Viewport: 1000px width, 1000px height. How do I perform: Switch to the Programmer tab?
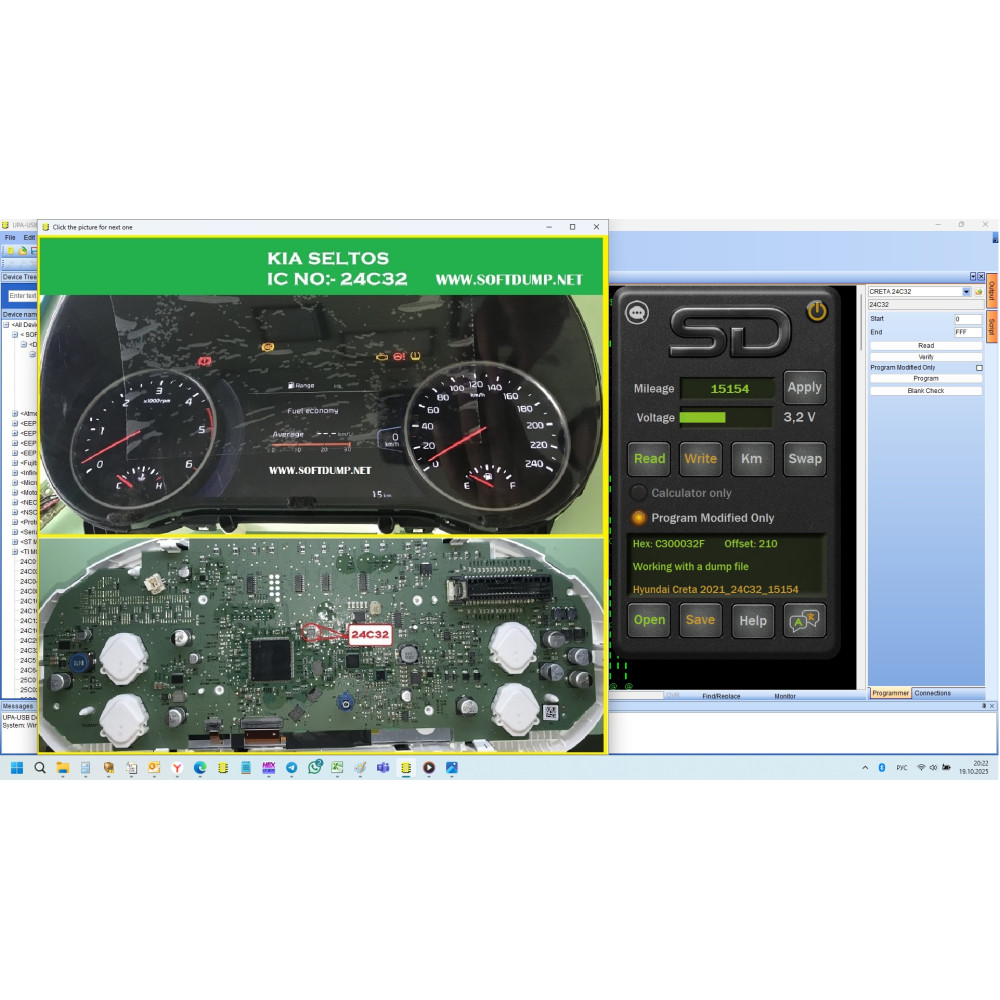(890, 693)
